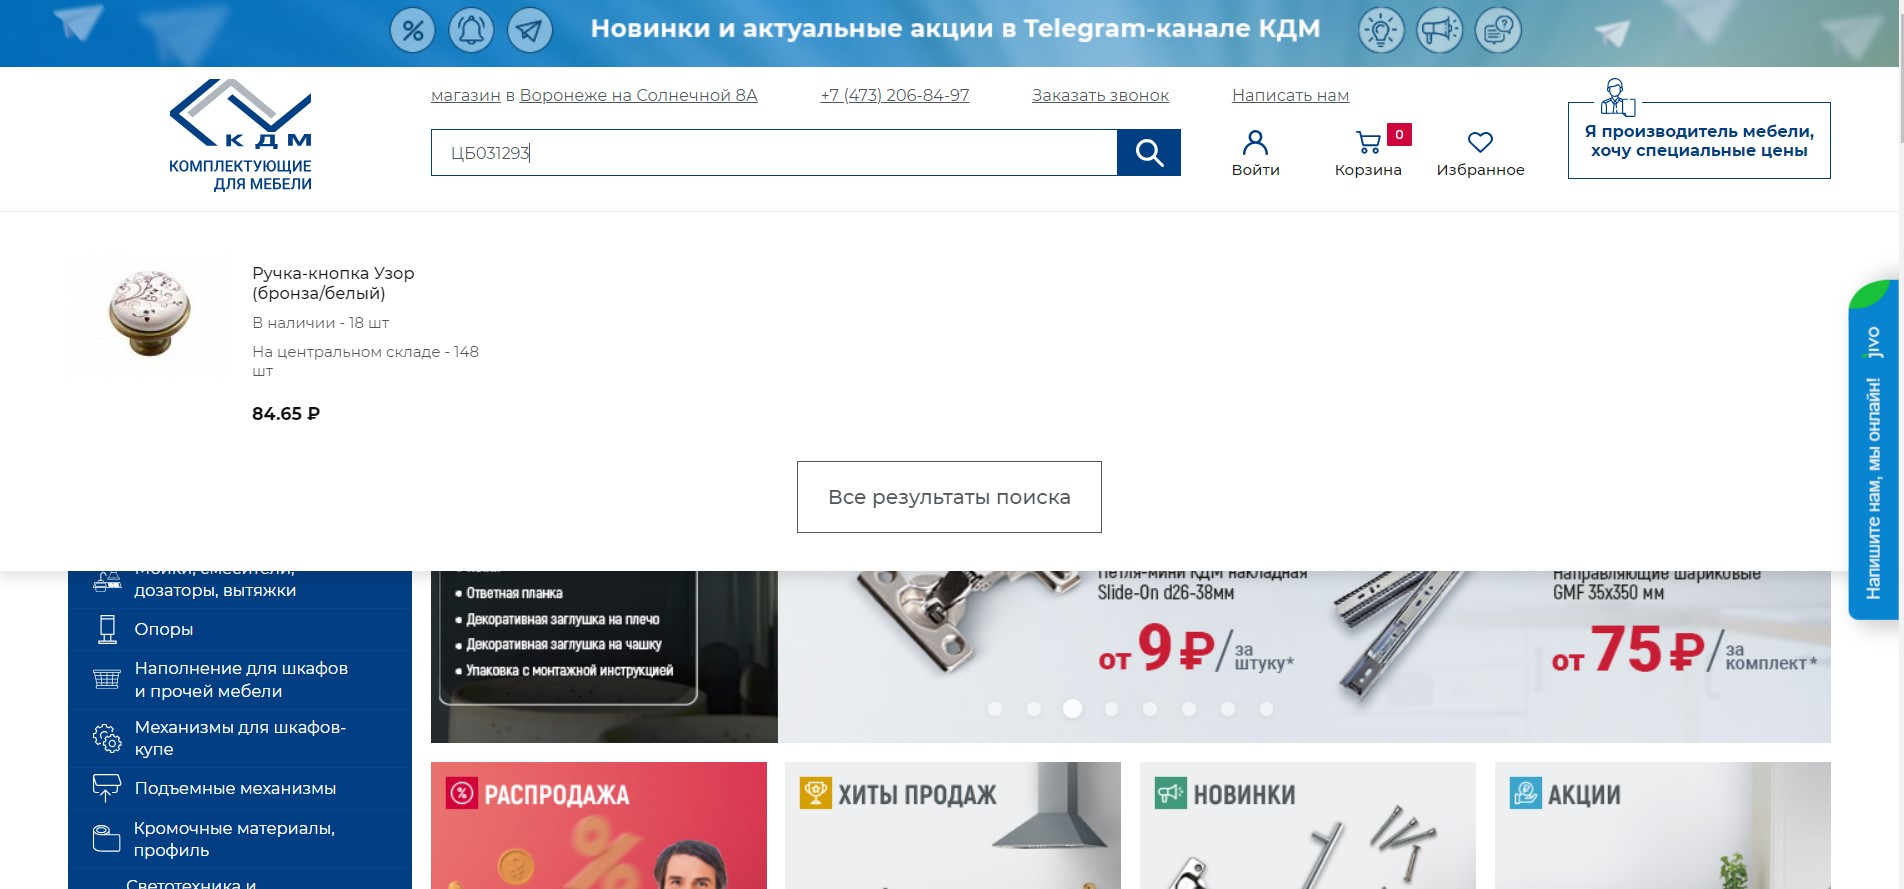1904x889 pixels.
Task: Open the Ручка-кнопка Узор product thumbnail
Action: click(150, 315)
